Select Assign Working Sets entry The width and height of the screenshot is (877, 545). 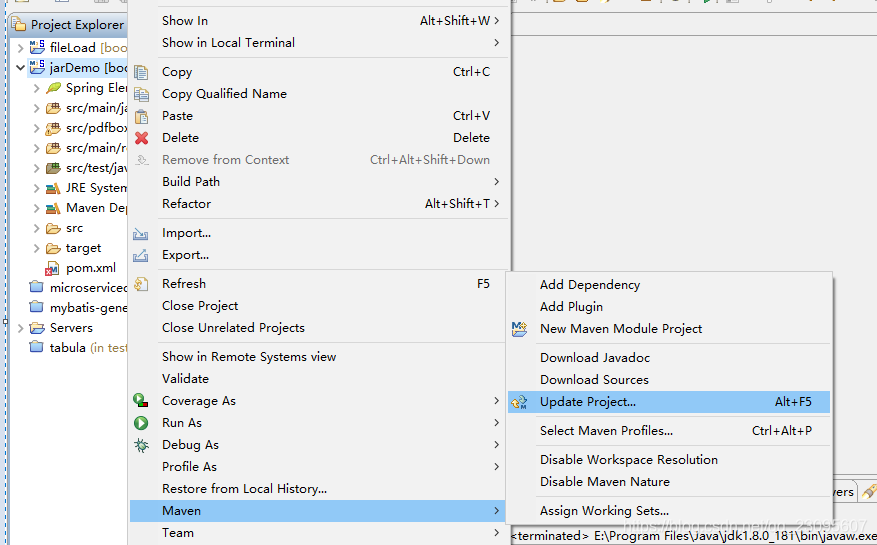(x=669, y=510)
